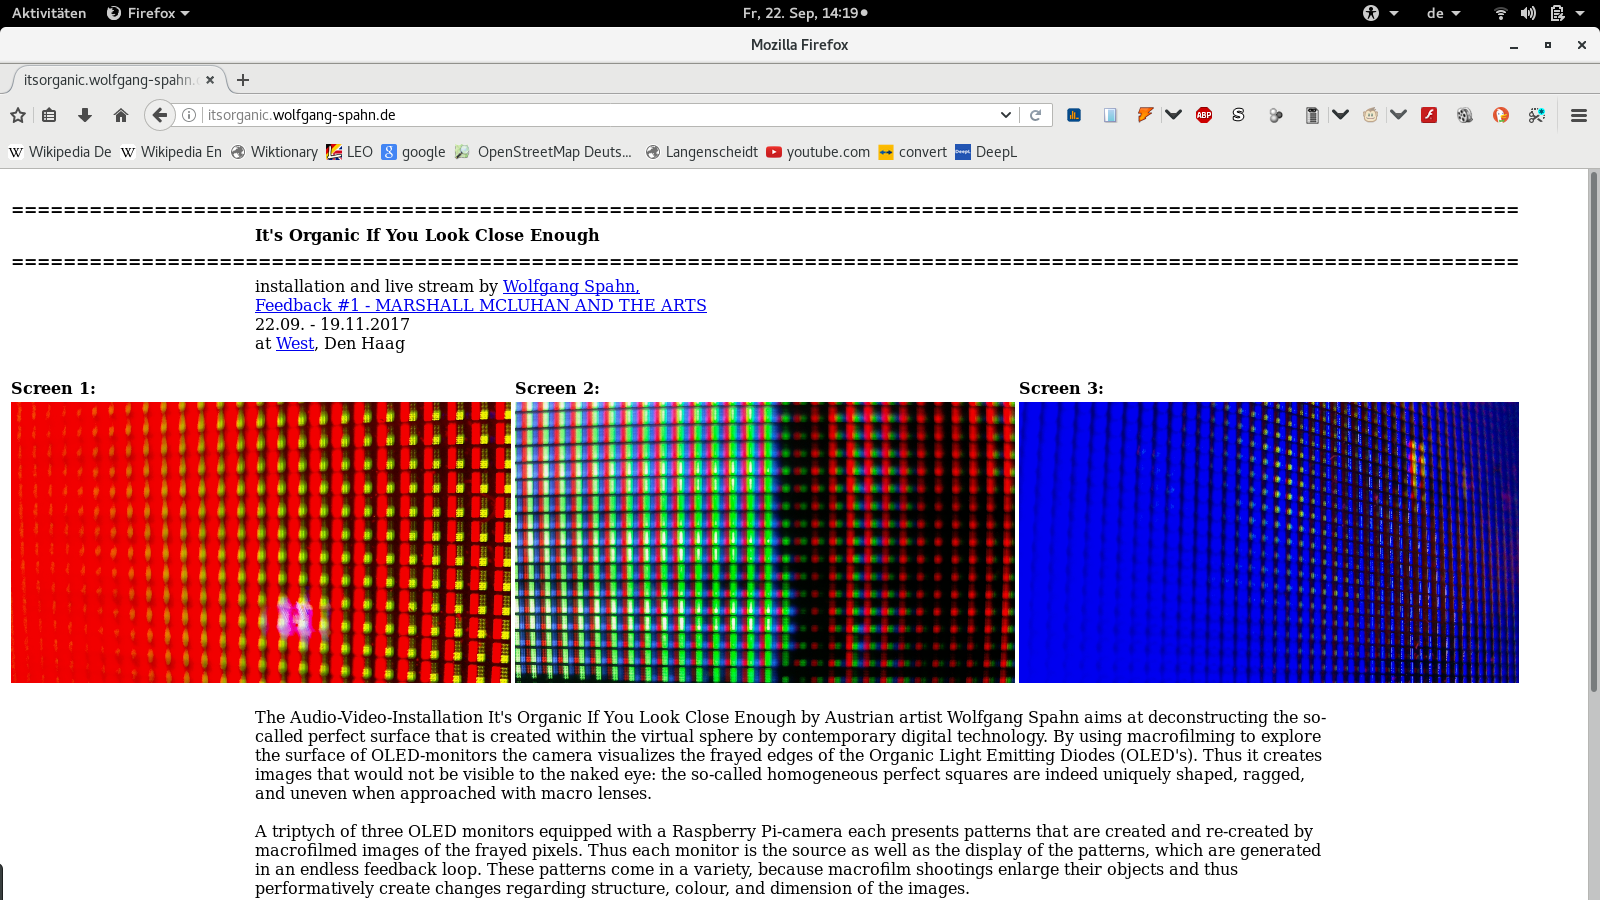
Task: Open the Aktivitäten menu
Action: tap(48, 13)
